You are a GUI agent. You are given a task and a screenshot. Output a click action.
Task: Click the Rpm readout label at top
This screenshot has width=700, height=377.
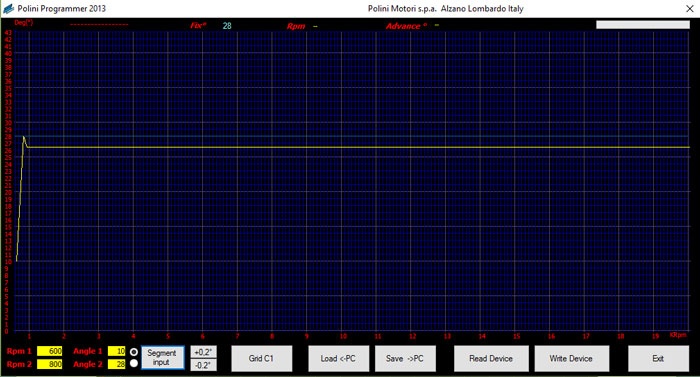pyautogui.click(x=296, y=26)
